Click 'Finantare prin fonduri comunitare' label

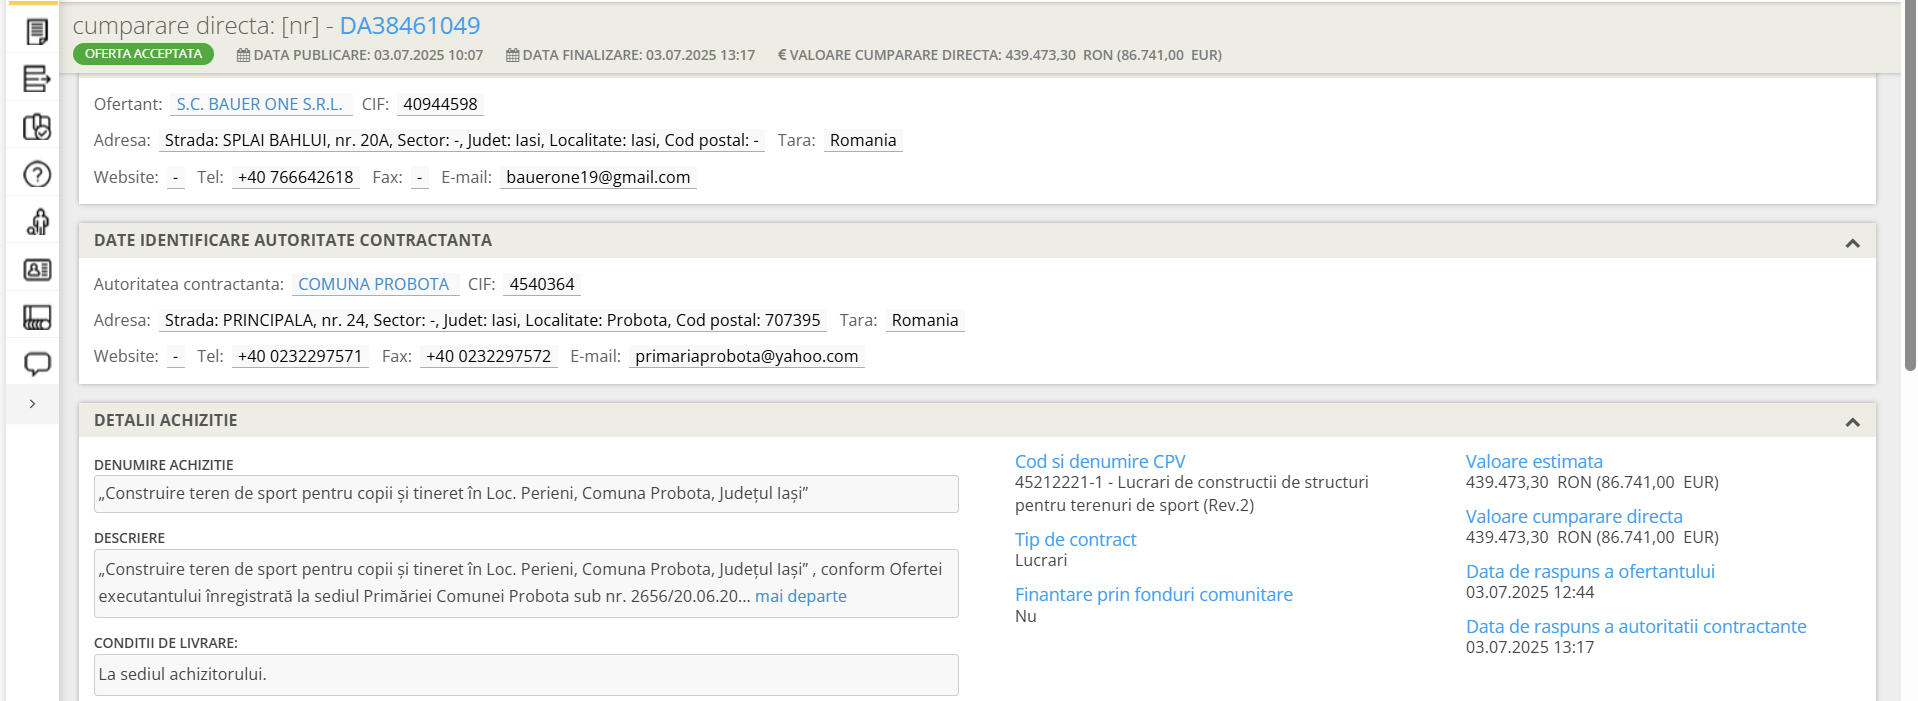(1154, 595)
